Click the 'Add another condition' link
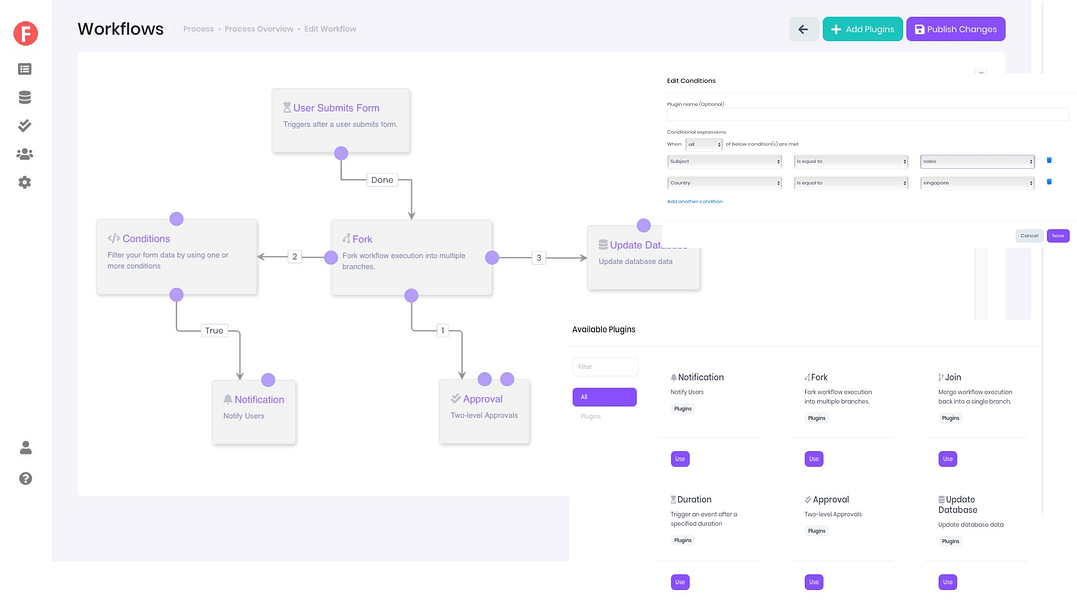1077x600 pixels. coord(694,202)
